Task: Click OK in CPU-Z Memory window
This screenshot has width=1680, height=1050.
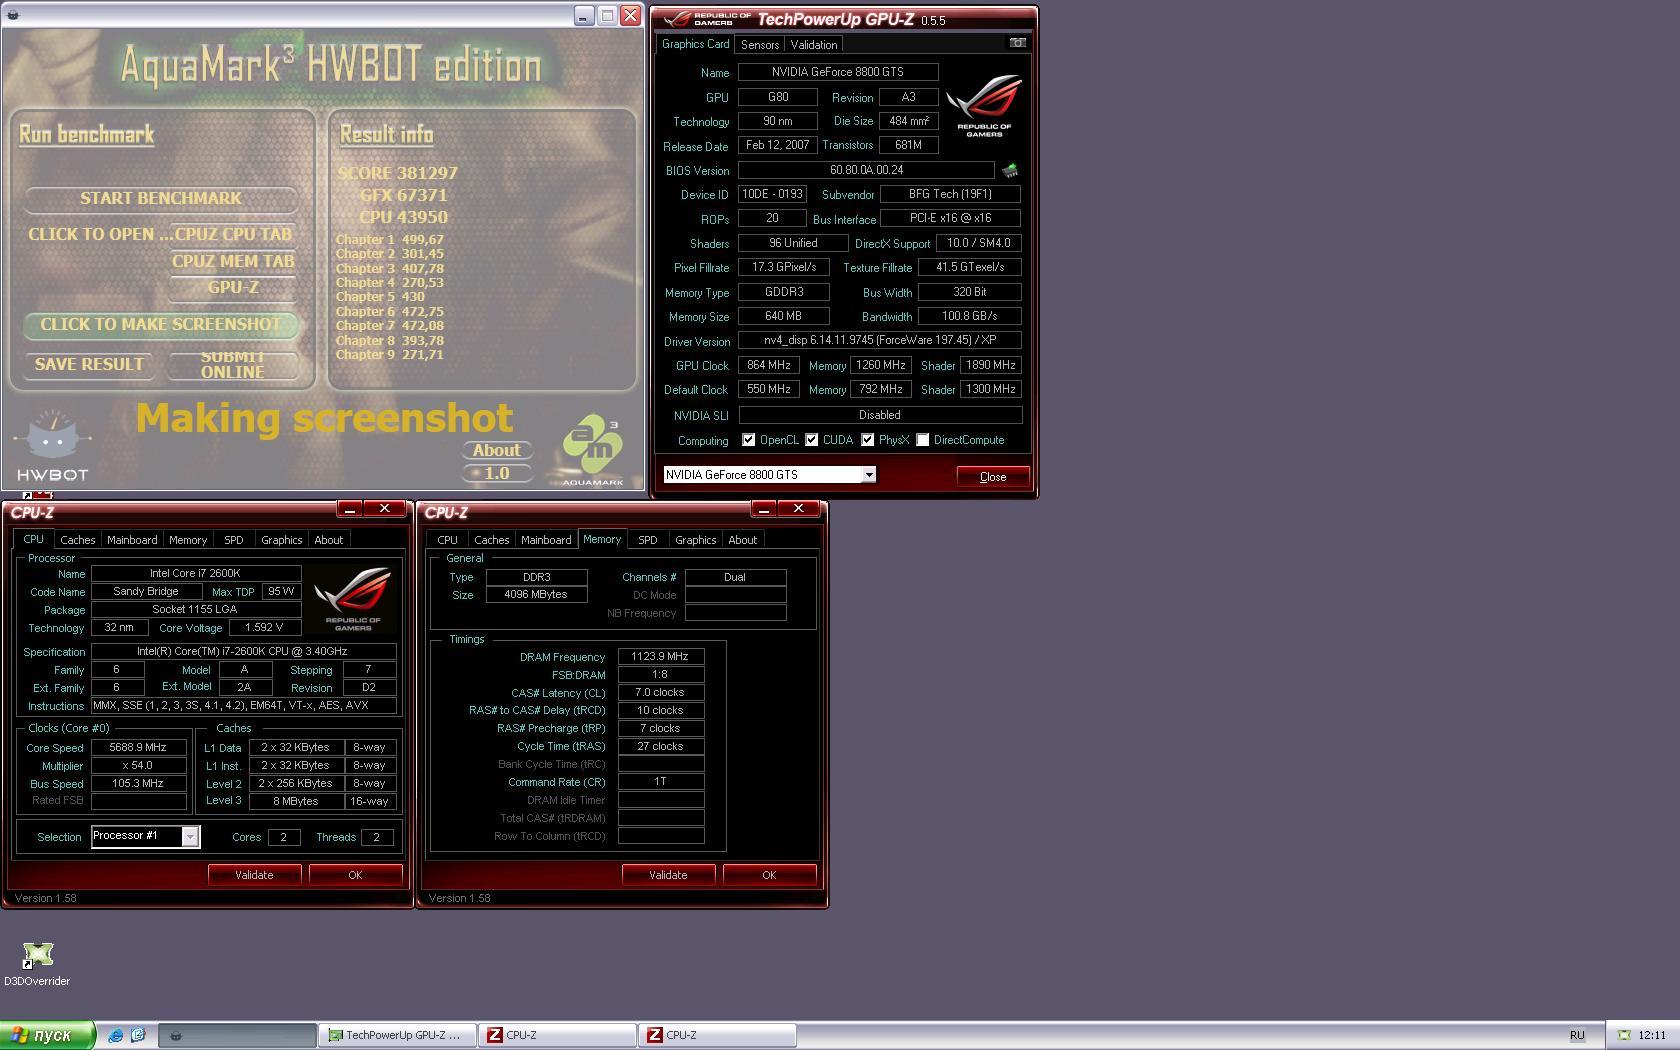Action: click(769, 875)
